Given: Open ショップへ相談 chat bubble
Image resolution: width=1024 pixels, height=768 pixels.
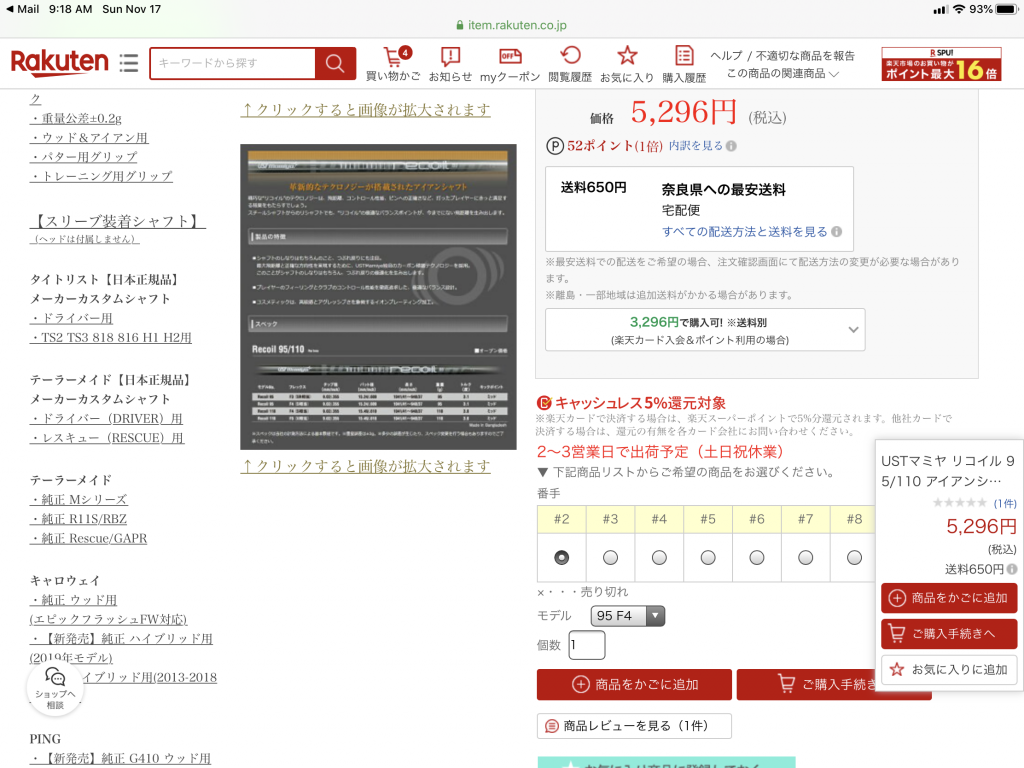Looking at the screenshot, I should 55,688.
